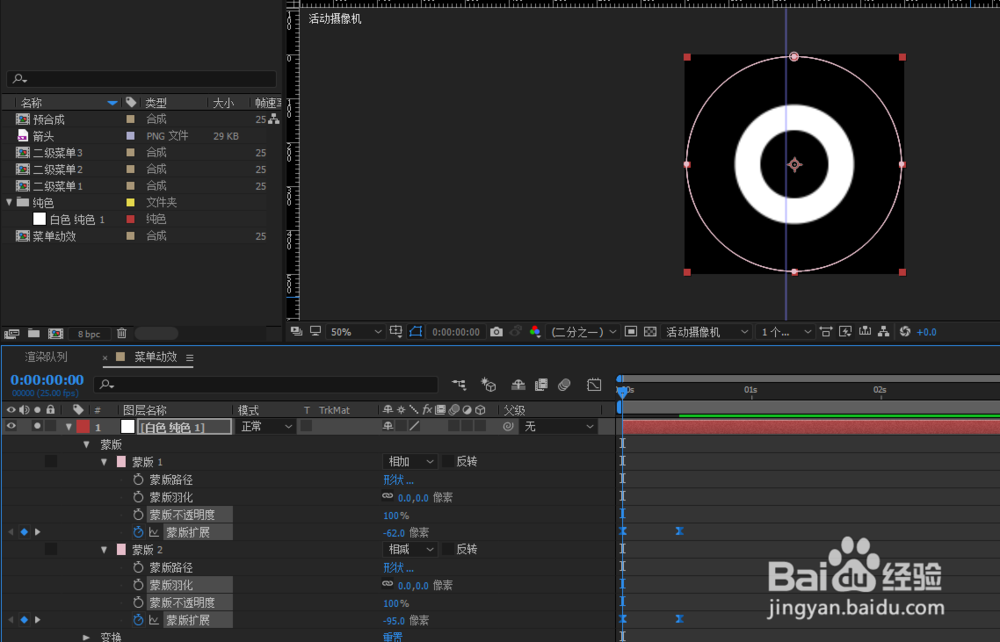This screenshot has width=1000, height=642.
Task: Toggle the lock box of 蒙版 1
Action: (x=51, y=461)
